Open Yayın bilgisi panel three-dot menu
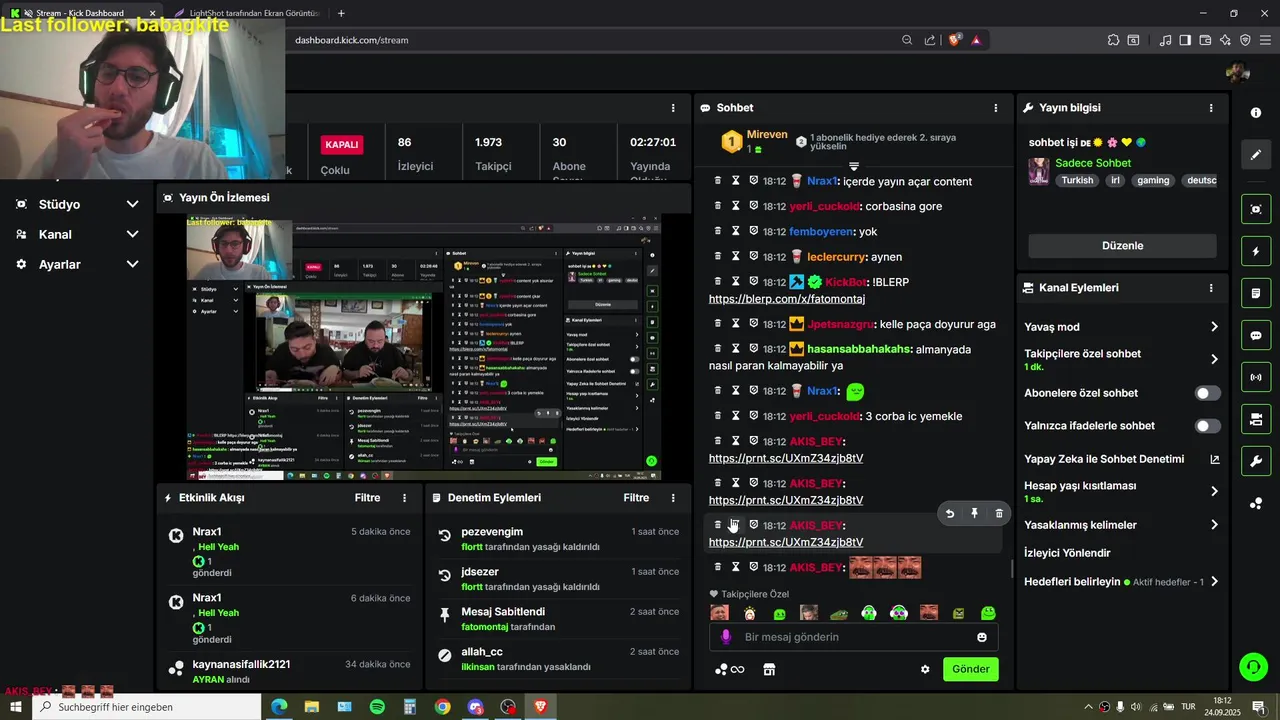1280x720 pixels. tap(1211, 108)
